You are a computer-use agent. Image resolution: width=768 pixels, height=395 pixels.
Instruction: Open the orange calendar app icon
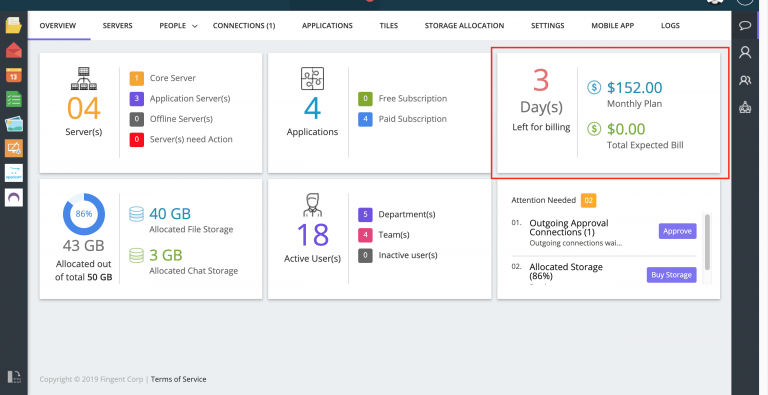point(14,75)
